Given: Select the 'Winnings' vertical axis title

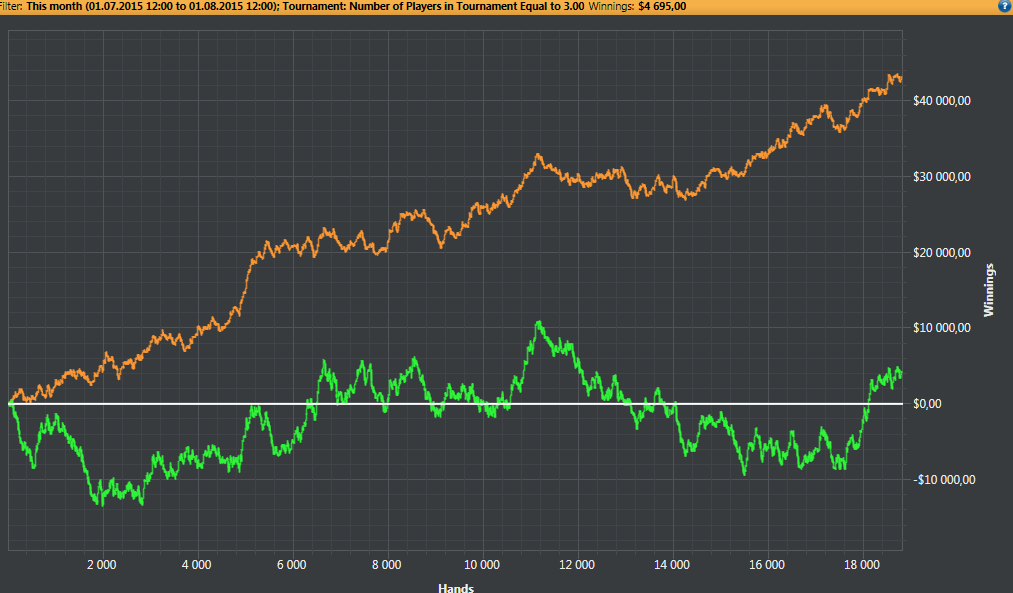Looking at the screenshot, I should (x=988, y=290).
